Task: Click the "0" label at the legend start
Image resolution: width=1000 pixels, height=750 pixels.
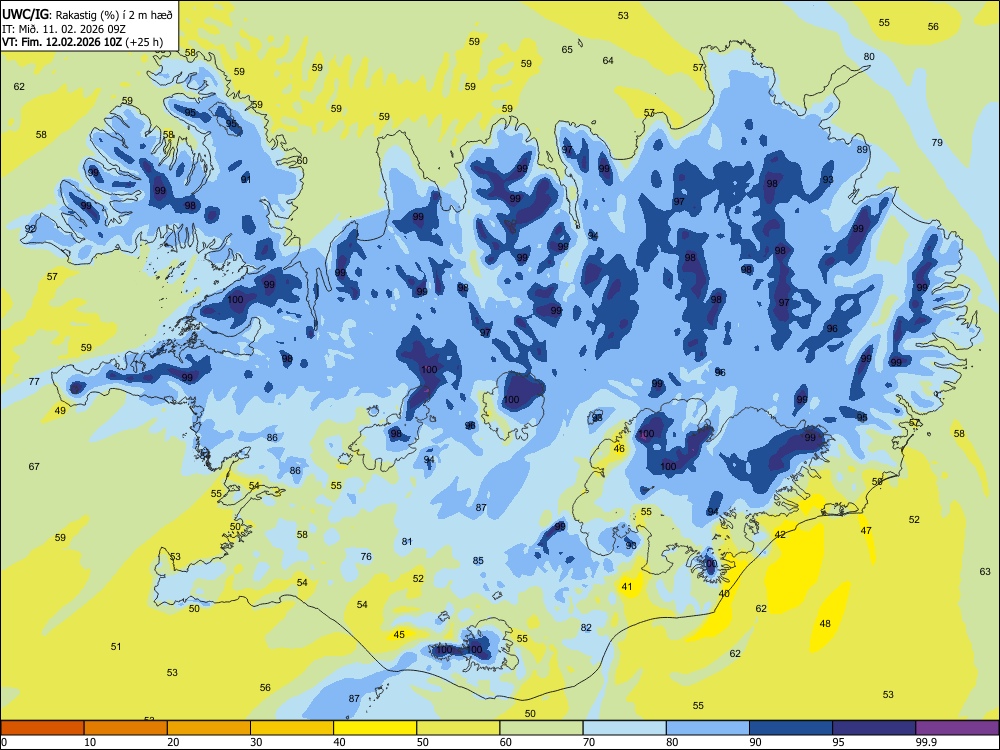Action: (4, 742)
